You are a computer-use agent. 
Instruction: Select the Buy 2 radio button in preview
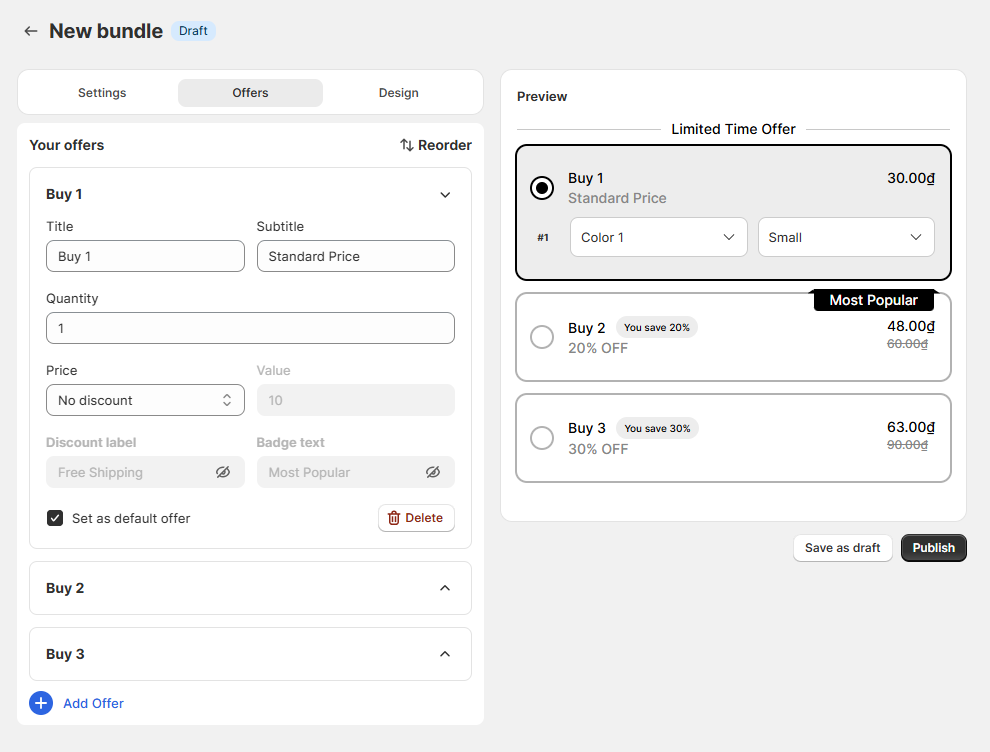click(x=542, y=337)
